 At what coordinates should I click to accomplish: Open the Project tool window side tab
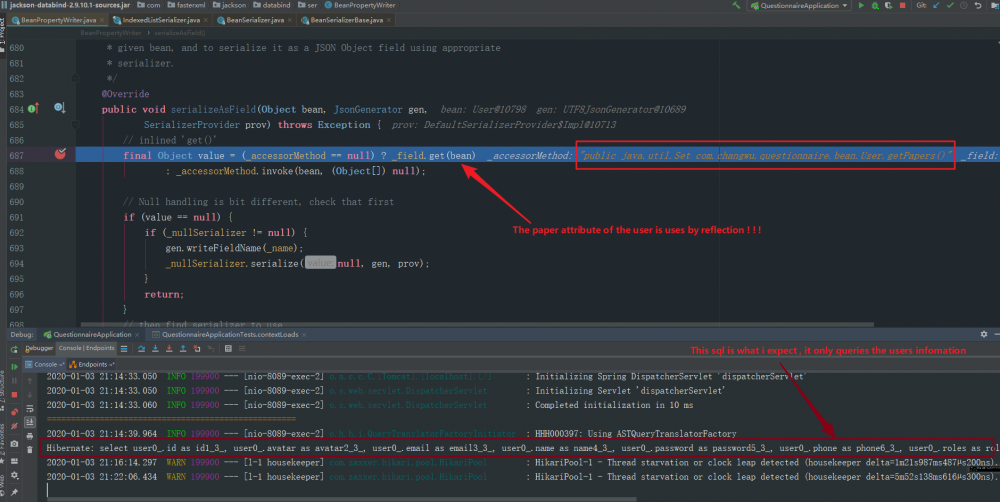(3, 35)
